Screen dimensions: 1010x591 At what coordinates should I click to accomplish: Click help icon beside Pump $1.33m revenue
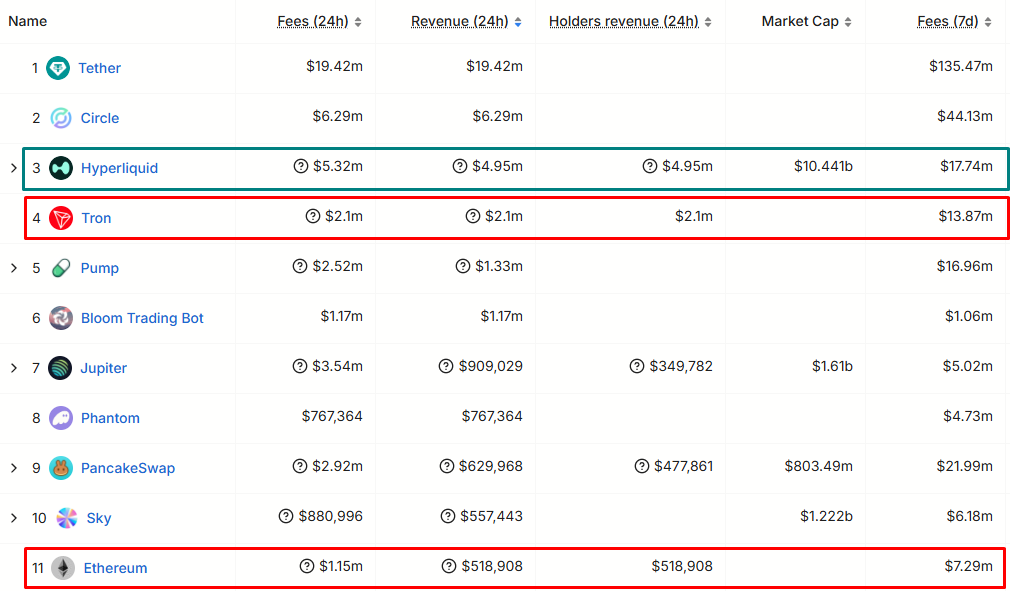(462, 266)
